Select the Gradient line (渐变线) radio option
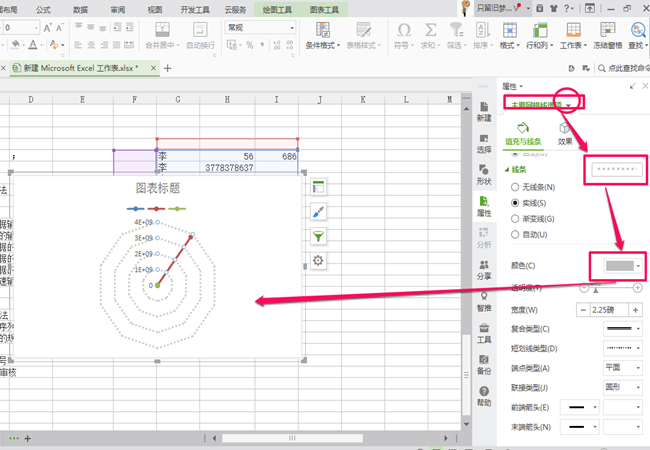Image resolution: width=650 pixels, height=450 pixels. tap(515, 219)
